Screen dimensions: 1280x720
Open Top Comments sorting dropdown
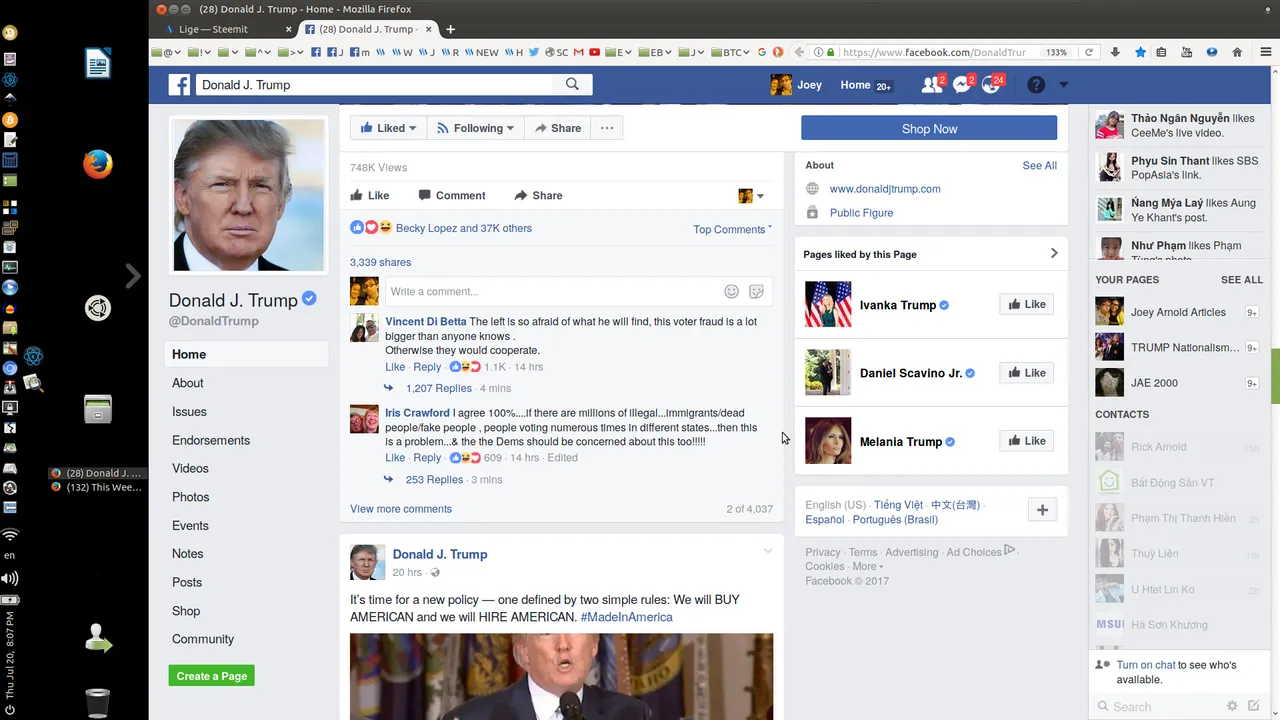point(732,229)
